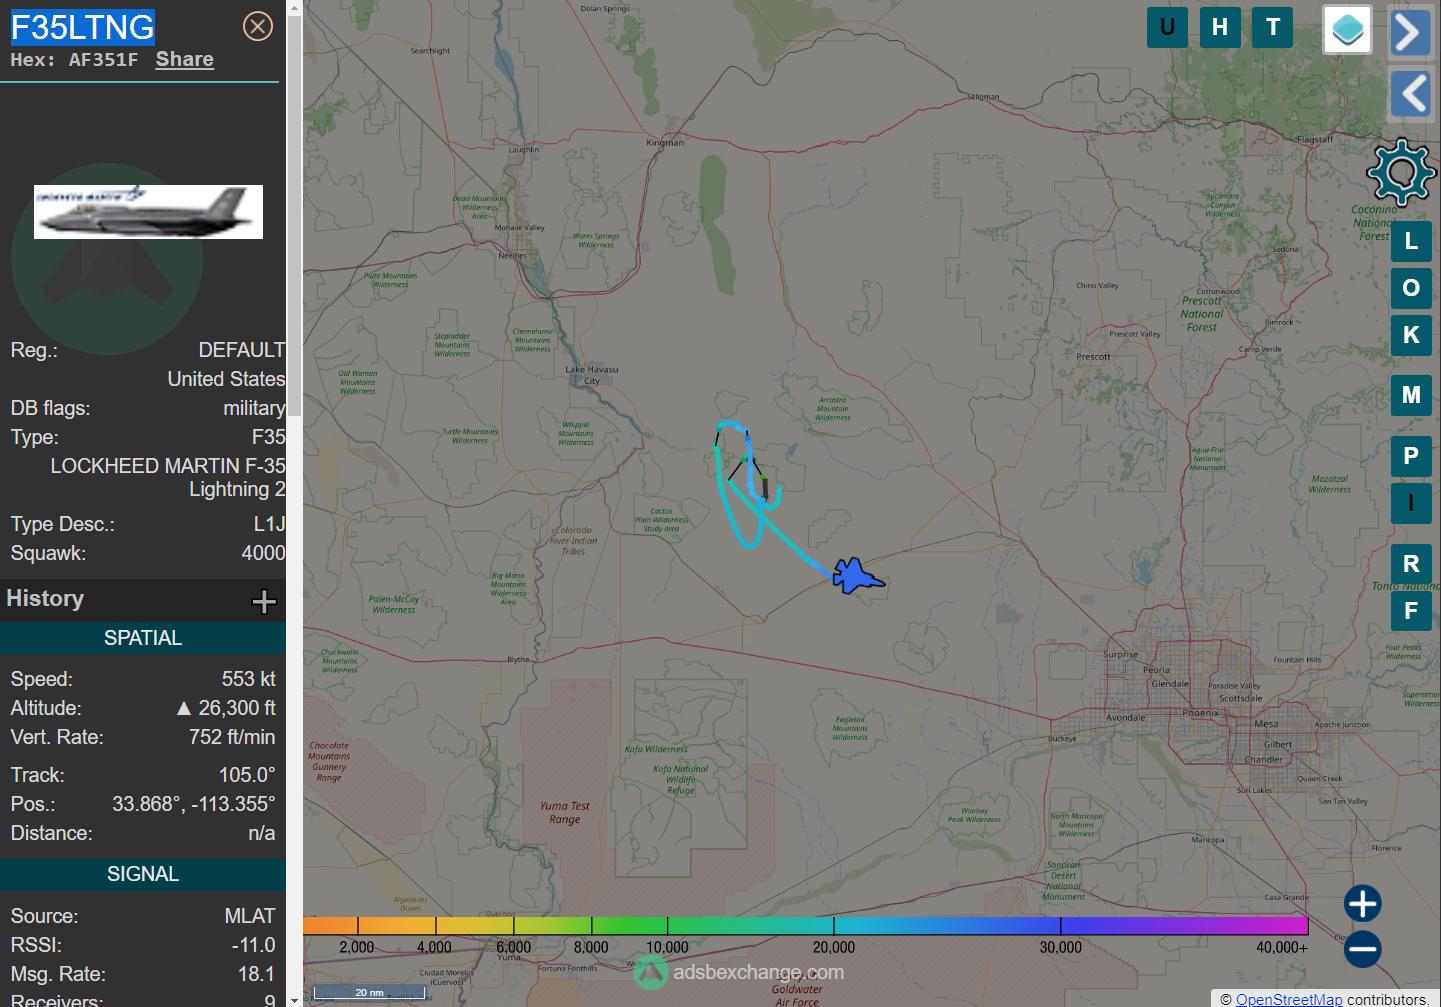This screenshot has height=1007, width=1441.
Task: Open settings gear icon
Action: 1402,173
